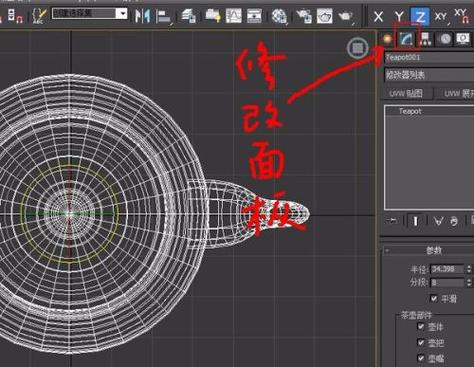
Task: Toggle the Snaps magnet icon
Action: tap(15, 16)
